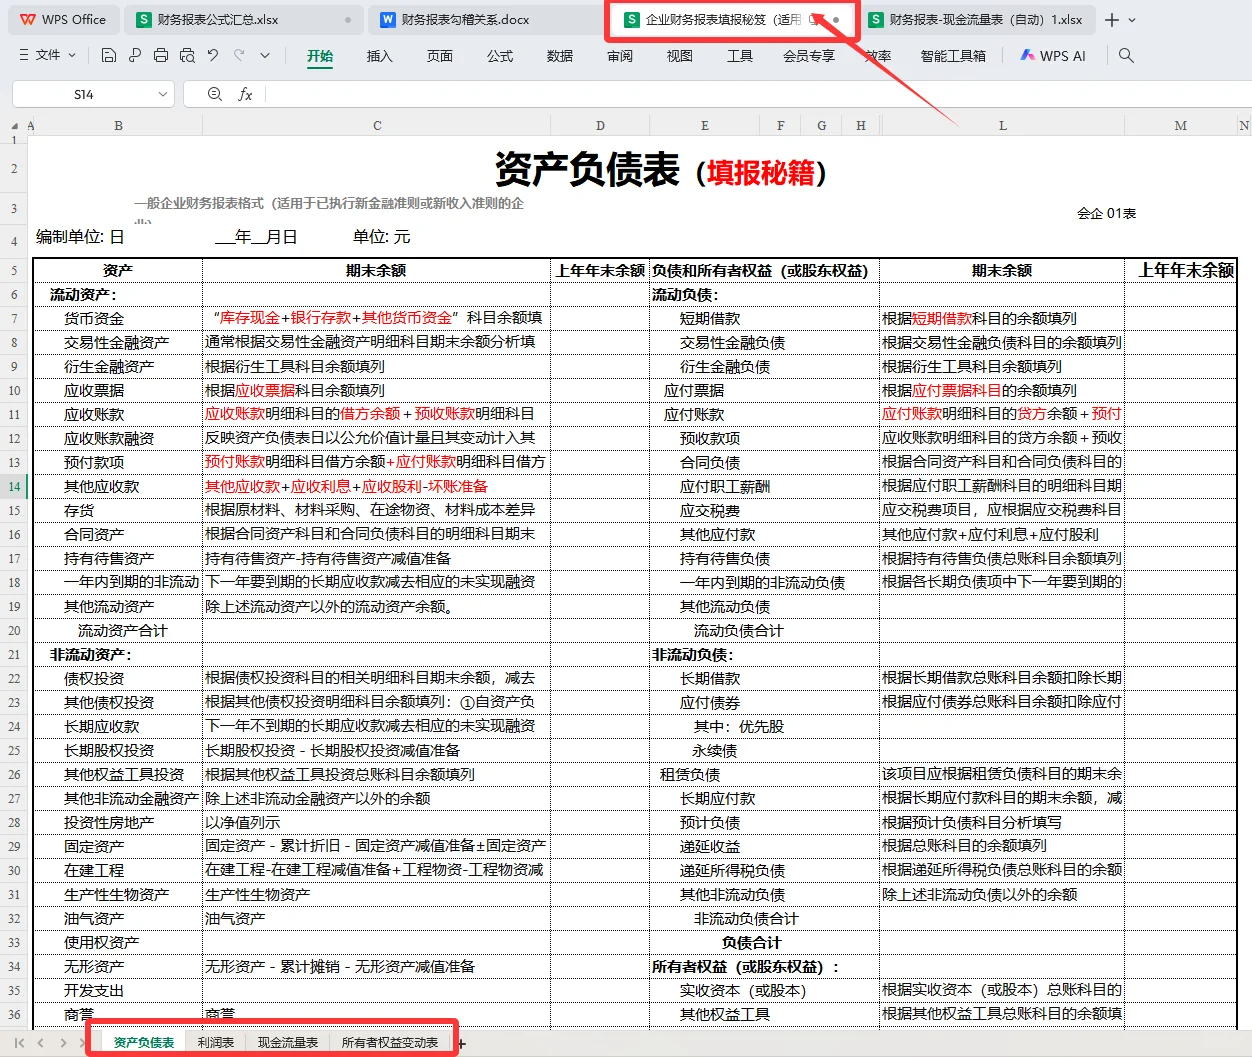Open the 文件 menu
Screen dimensions: 1252x1057
tap(48, 56)
